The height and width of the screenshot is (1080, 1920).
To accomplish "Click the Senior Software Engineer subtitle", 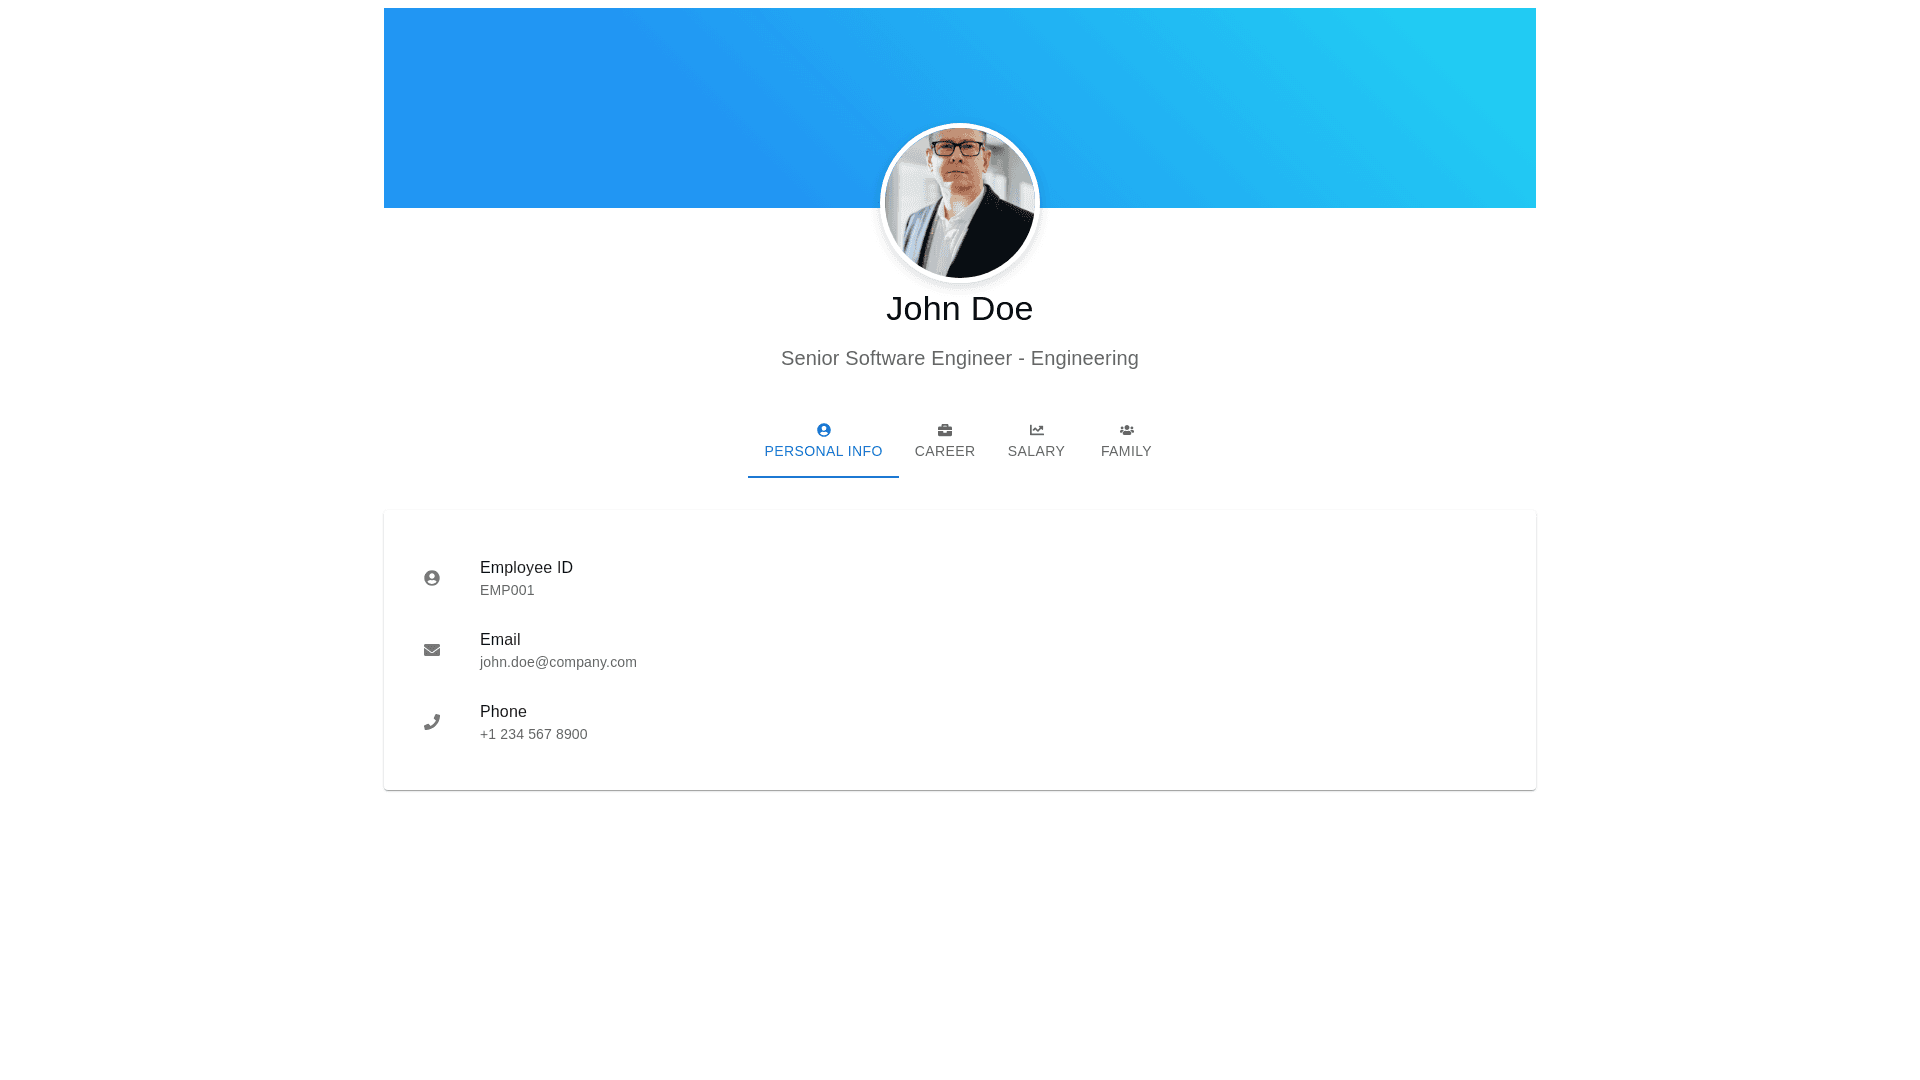I will click(959, 358).
